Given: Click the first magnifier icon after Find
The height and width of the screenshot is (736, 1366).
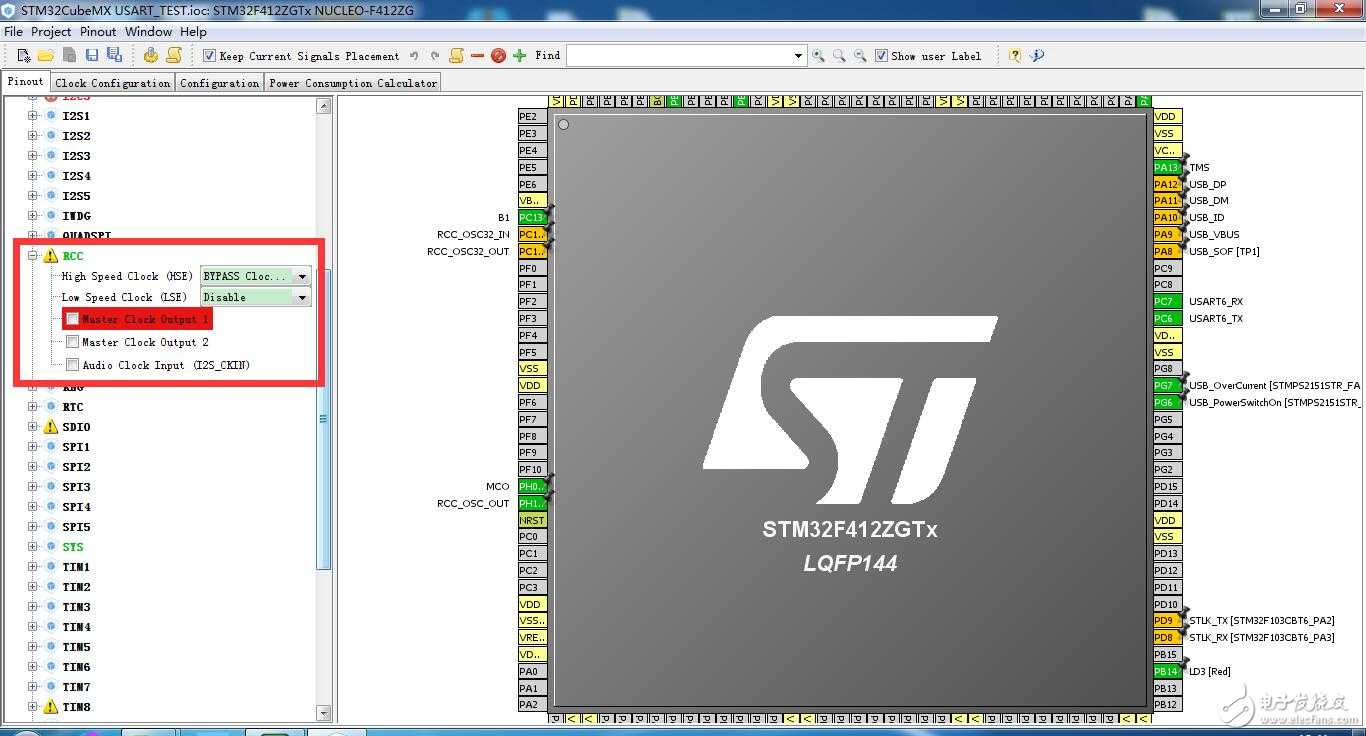Looking at the screenshot, I should point(818,56).
